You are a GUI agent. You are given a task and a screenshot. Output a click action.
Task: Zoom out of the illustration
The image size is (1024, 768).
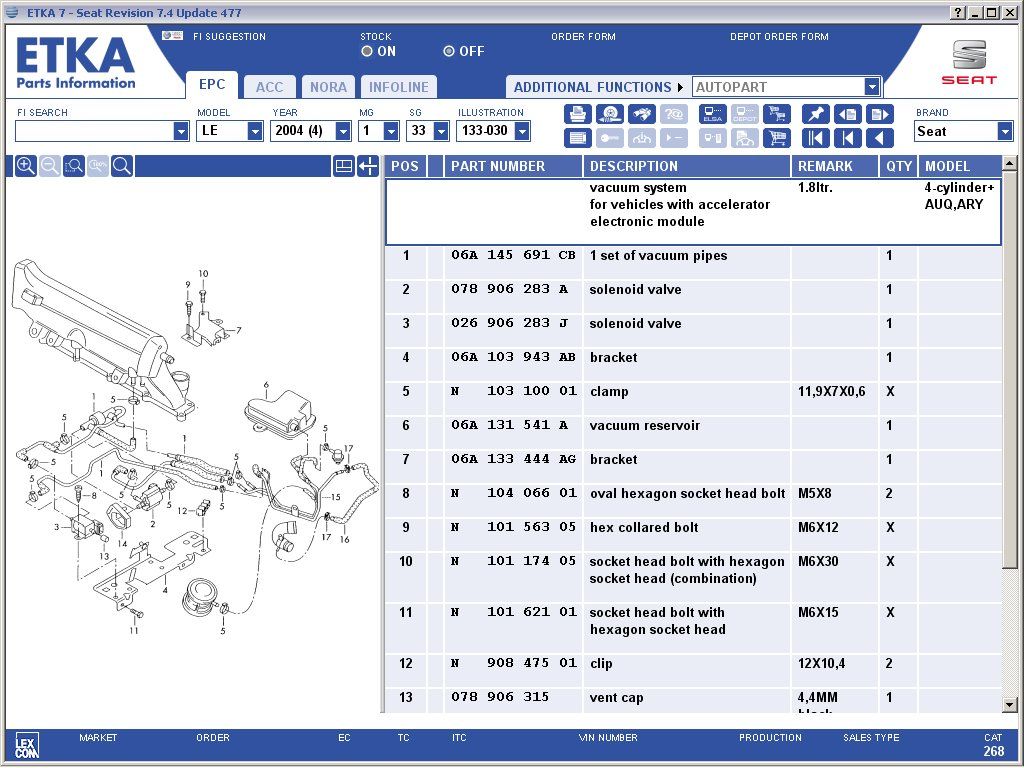(x=50, y=166)
